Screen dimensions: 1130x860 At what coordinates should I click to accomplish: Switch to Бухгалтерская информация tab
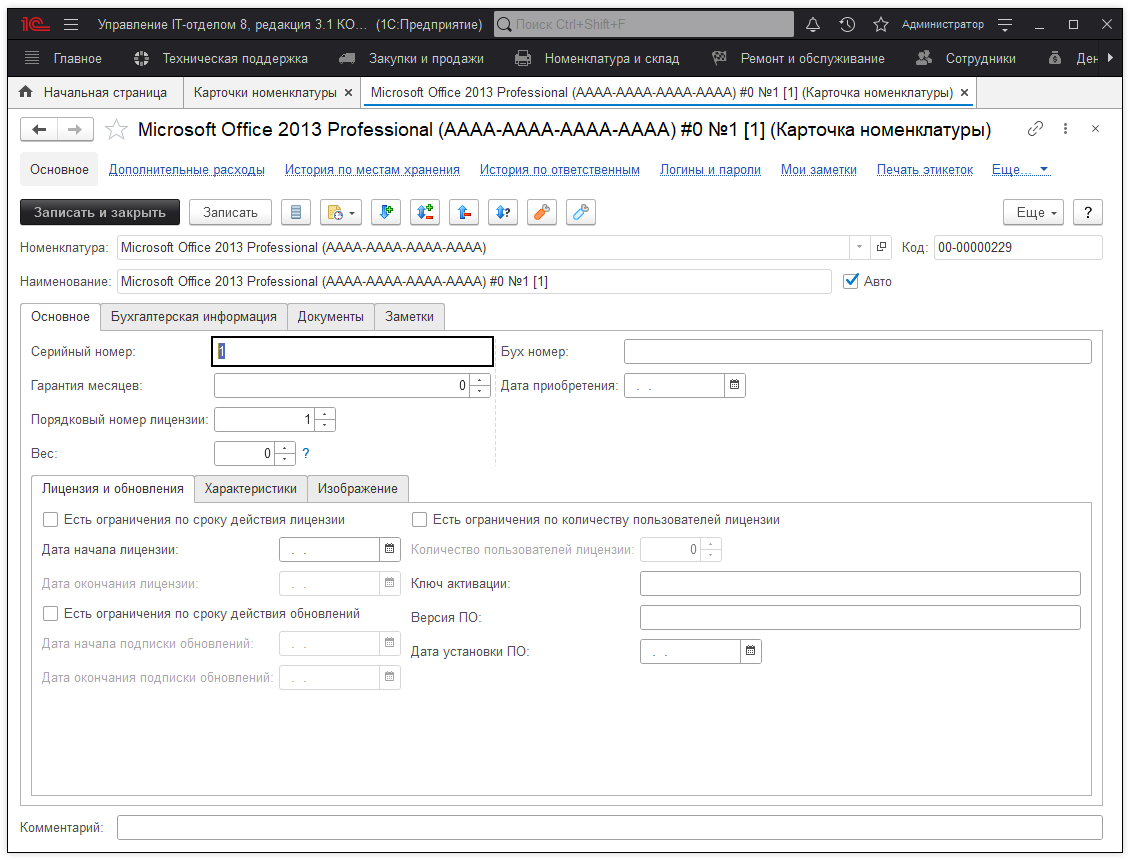click(194, 316)
